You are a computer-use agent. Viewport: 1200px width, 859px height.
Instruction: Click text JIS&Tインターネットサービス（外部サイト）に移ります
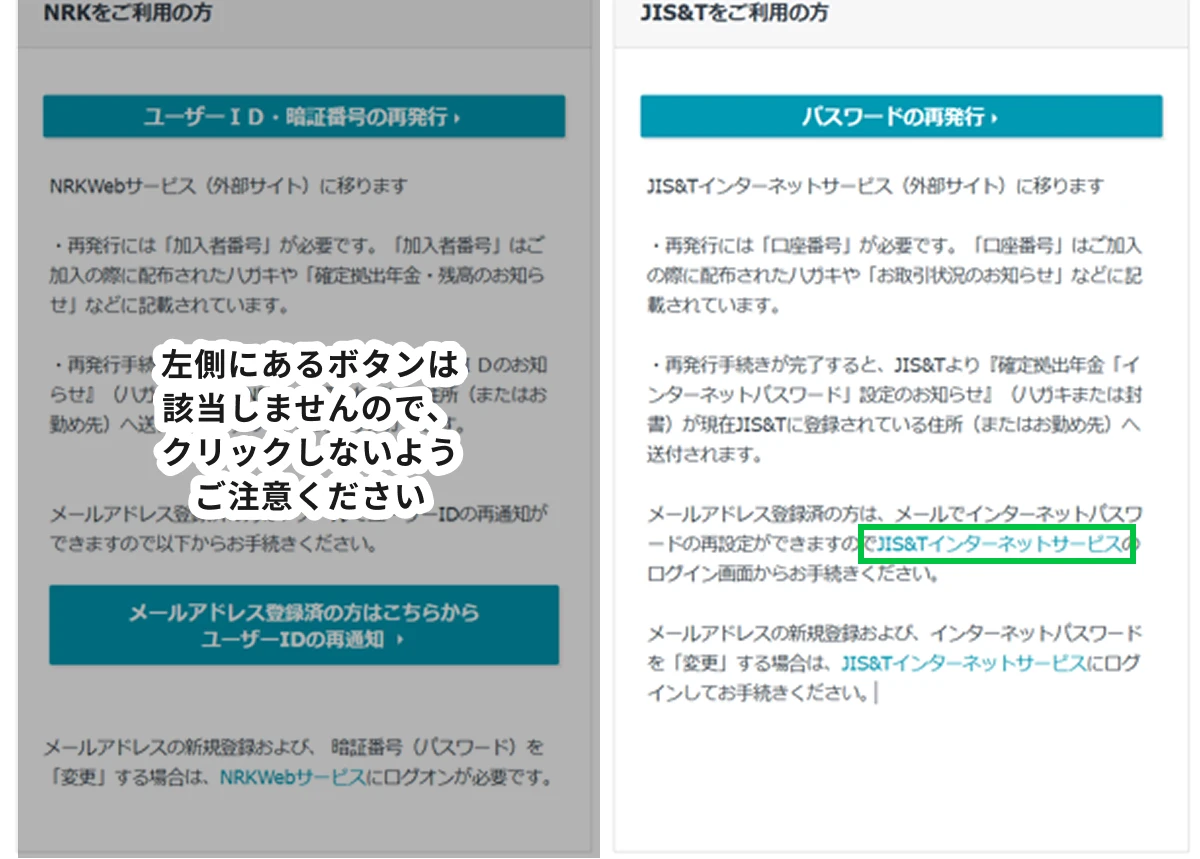[x=876, y=186]
